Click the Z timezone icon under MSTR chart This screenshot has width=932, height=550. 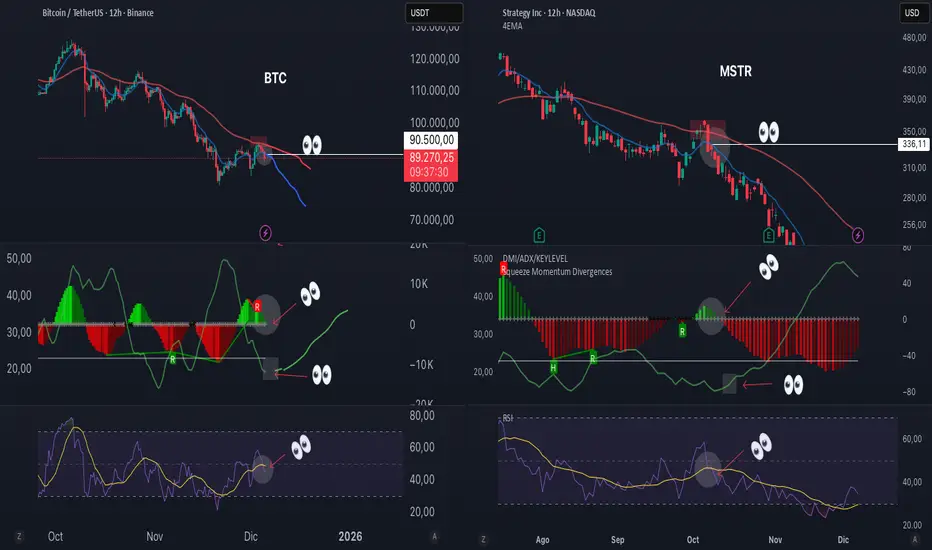pyautogui.click(x=483, y=539)
